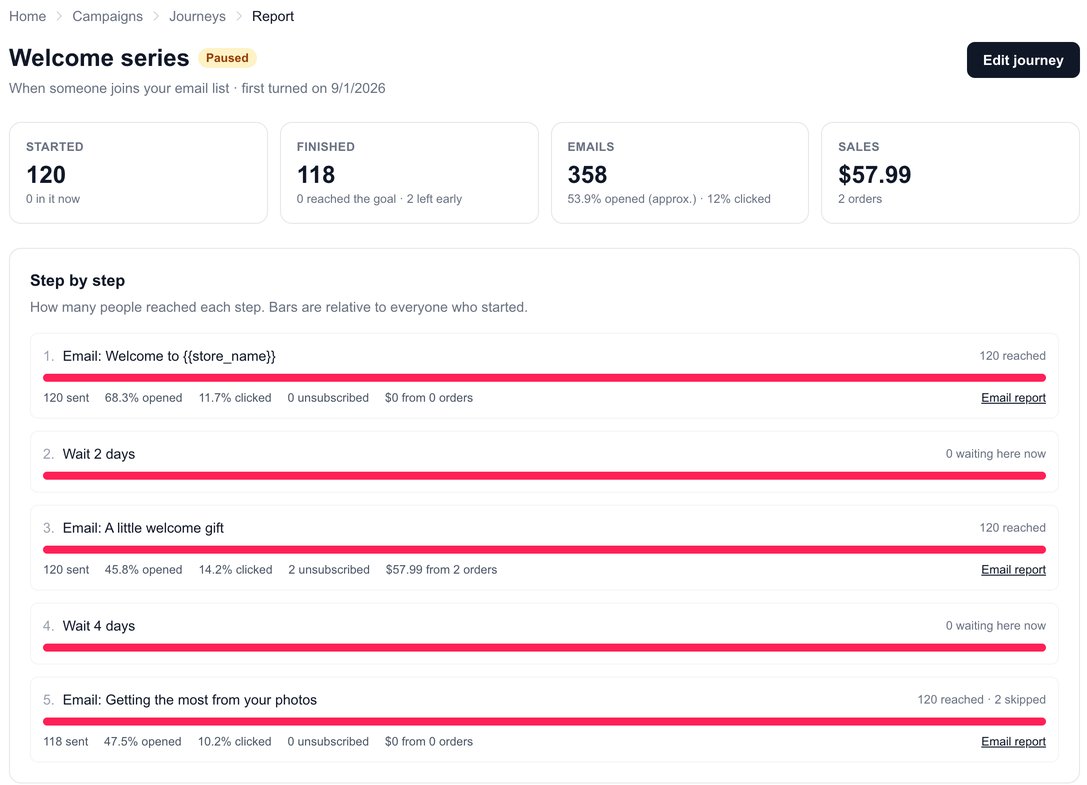This screenshot has height=785, width=1087.
Task: Click '2 unsubscribed' in step 3
Action: coord(329,569)
